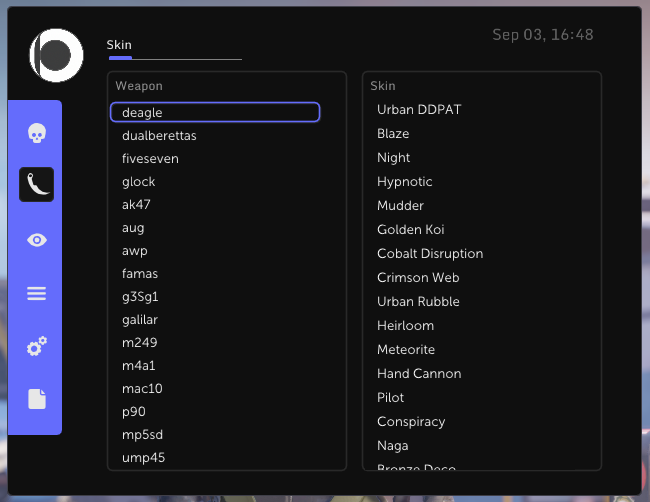Choose the Cobalt Disruption skin

click(430, 254)
